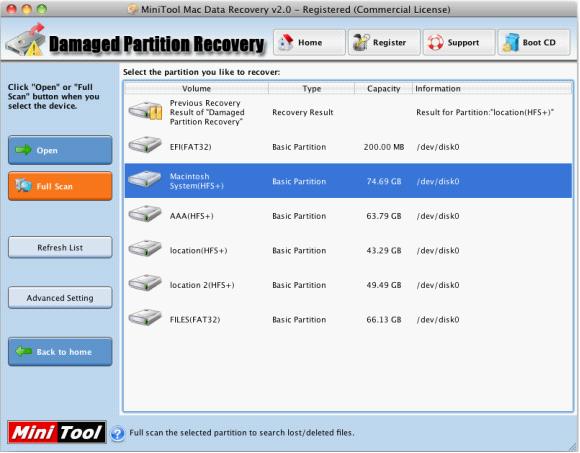Image resolution: width=580 pixels, height=453 pixels.
Task: Click the Recovery Result type cell
Action: pyautogui.click(x=303, y=112)
